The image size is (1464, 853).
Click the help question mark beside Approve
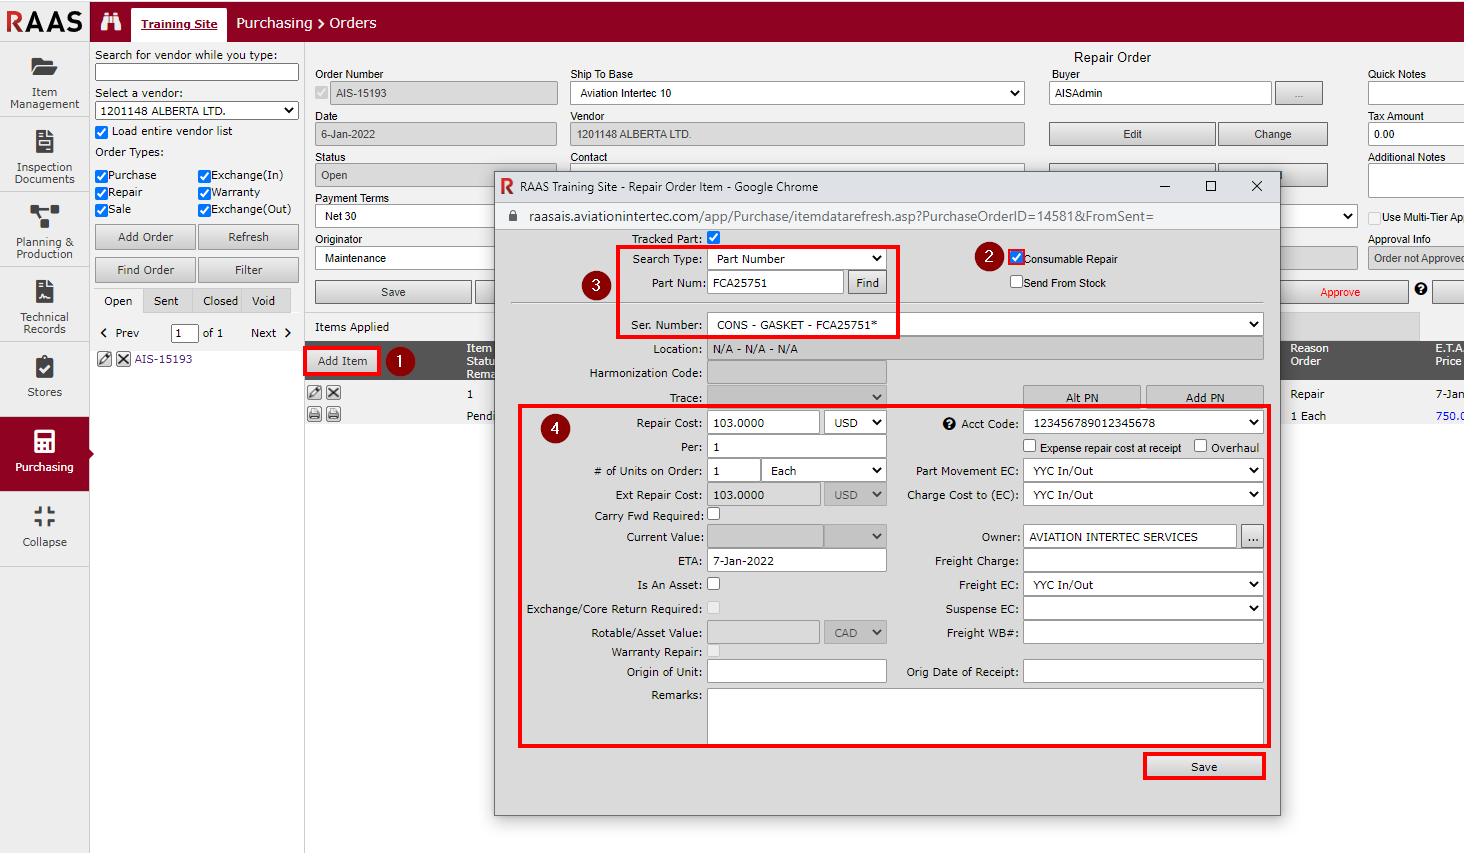1420,289
